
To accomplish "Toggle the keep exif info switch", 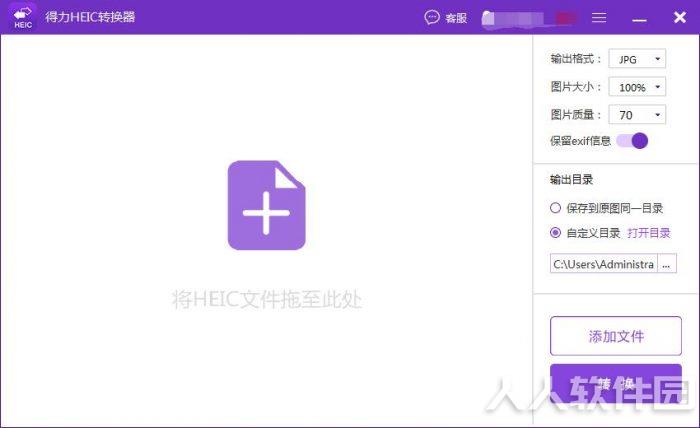I will click(632, 141).
